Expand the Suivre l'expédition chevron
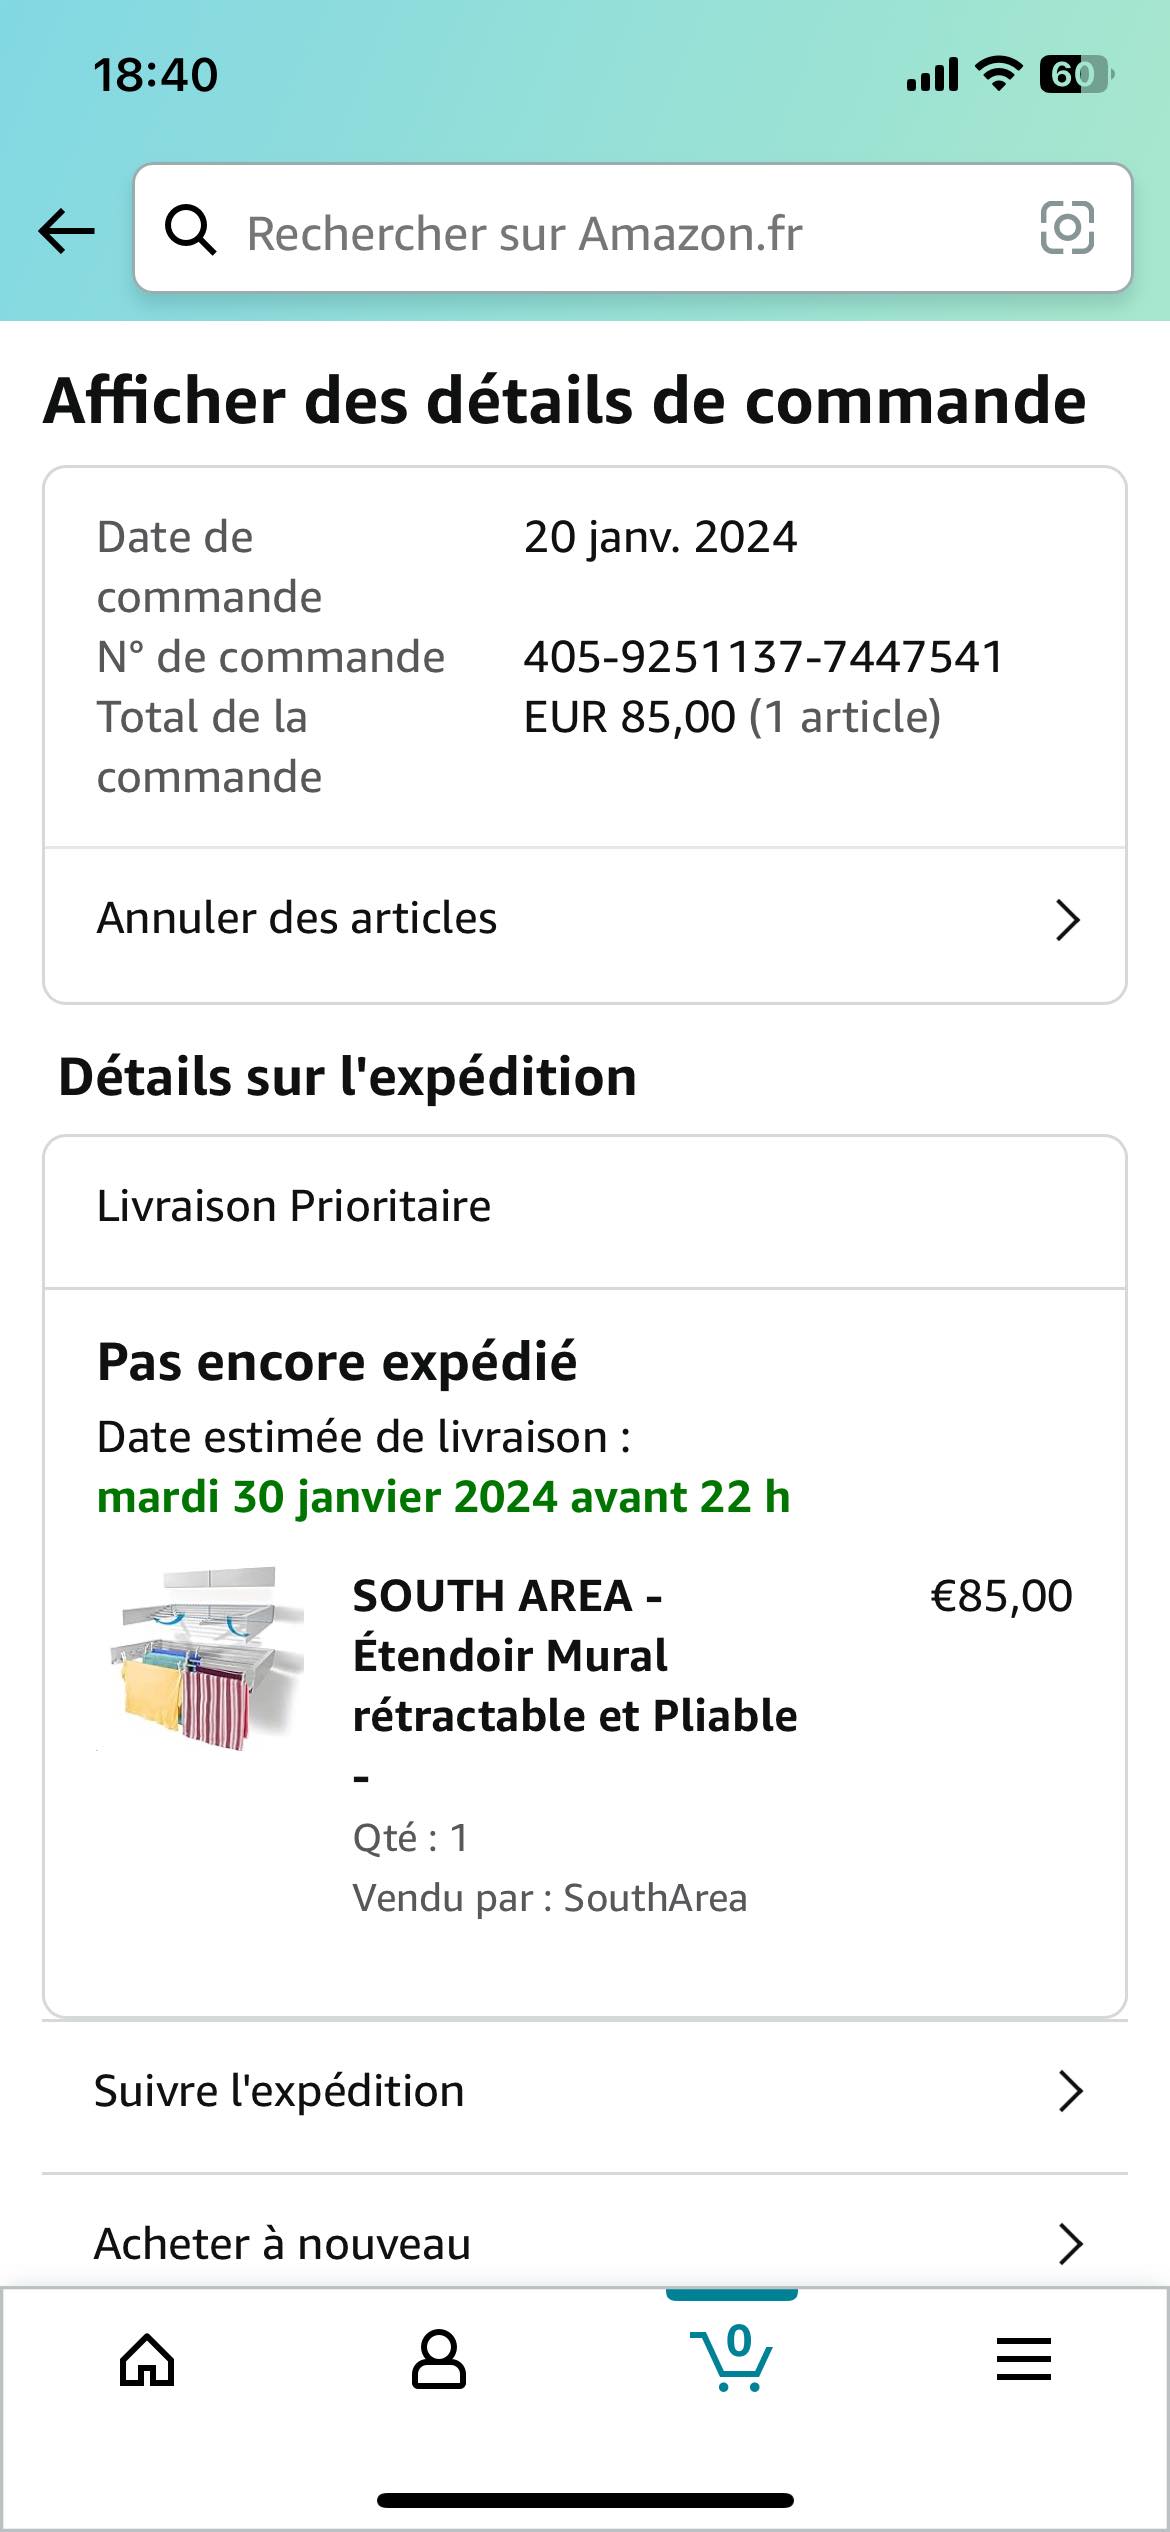 pyautogui.click(x=1070, y=2091)
